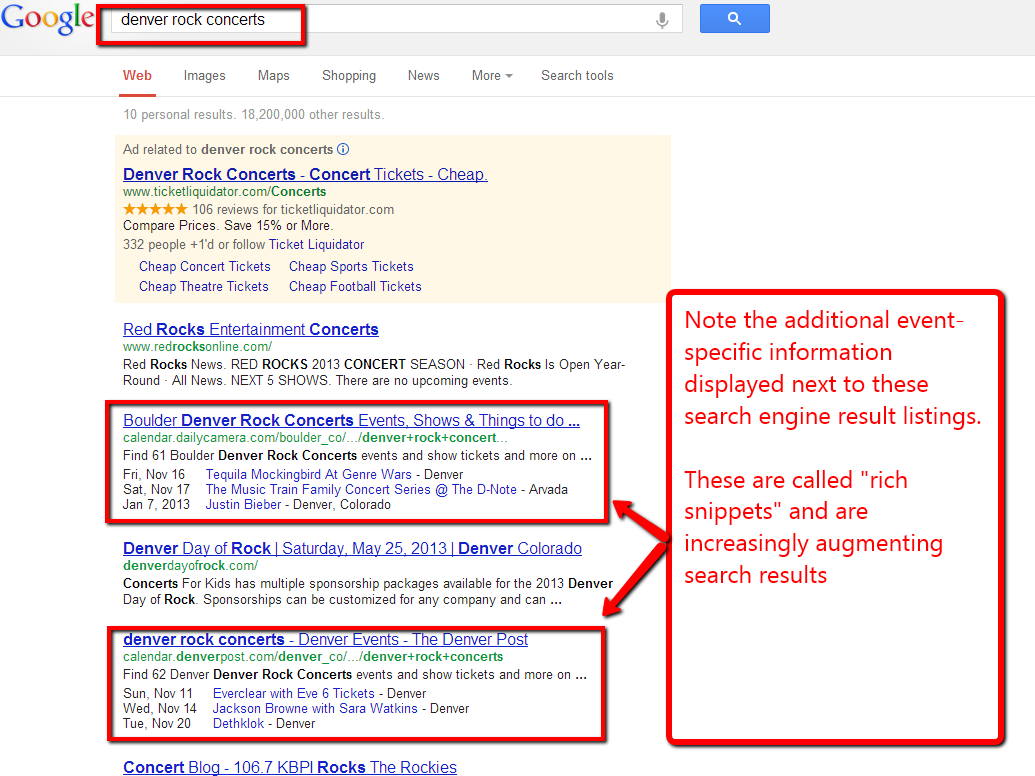
Task: Click the microphone voice search icon
Action: (x=662, y=20)
